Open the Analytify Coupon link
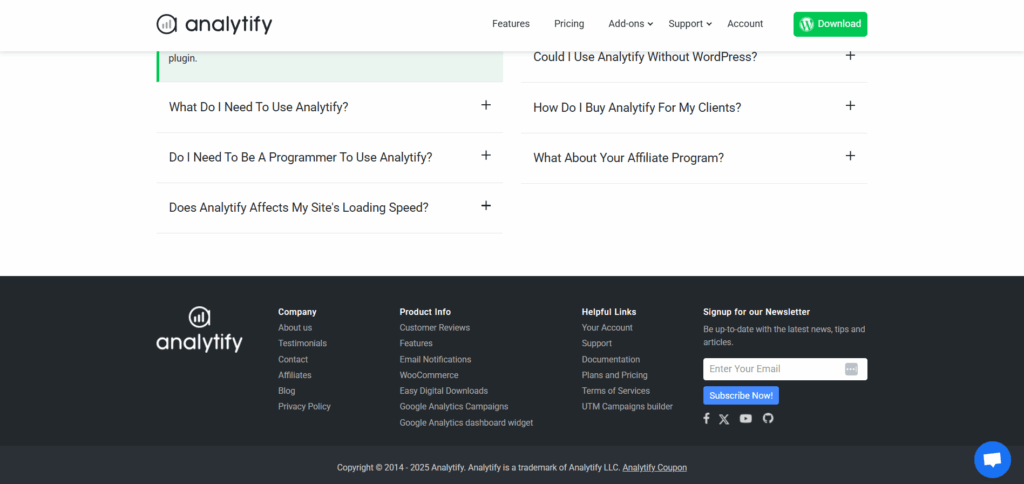This screenshot has width=1024, height=484. (x=654, y=468)
